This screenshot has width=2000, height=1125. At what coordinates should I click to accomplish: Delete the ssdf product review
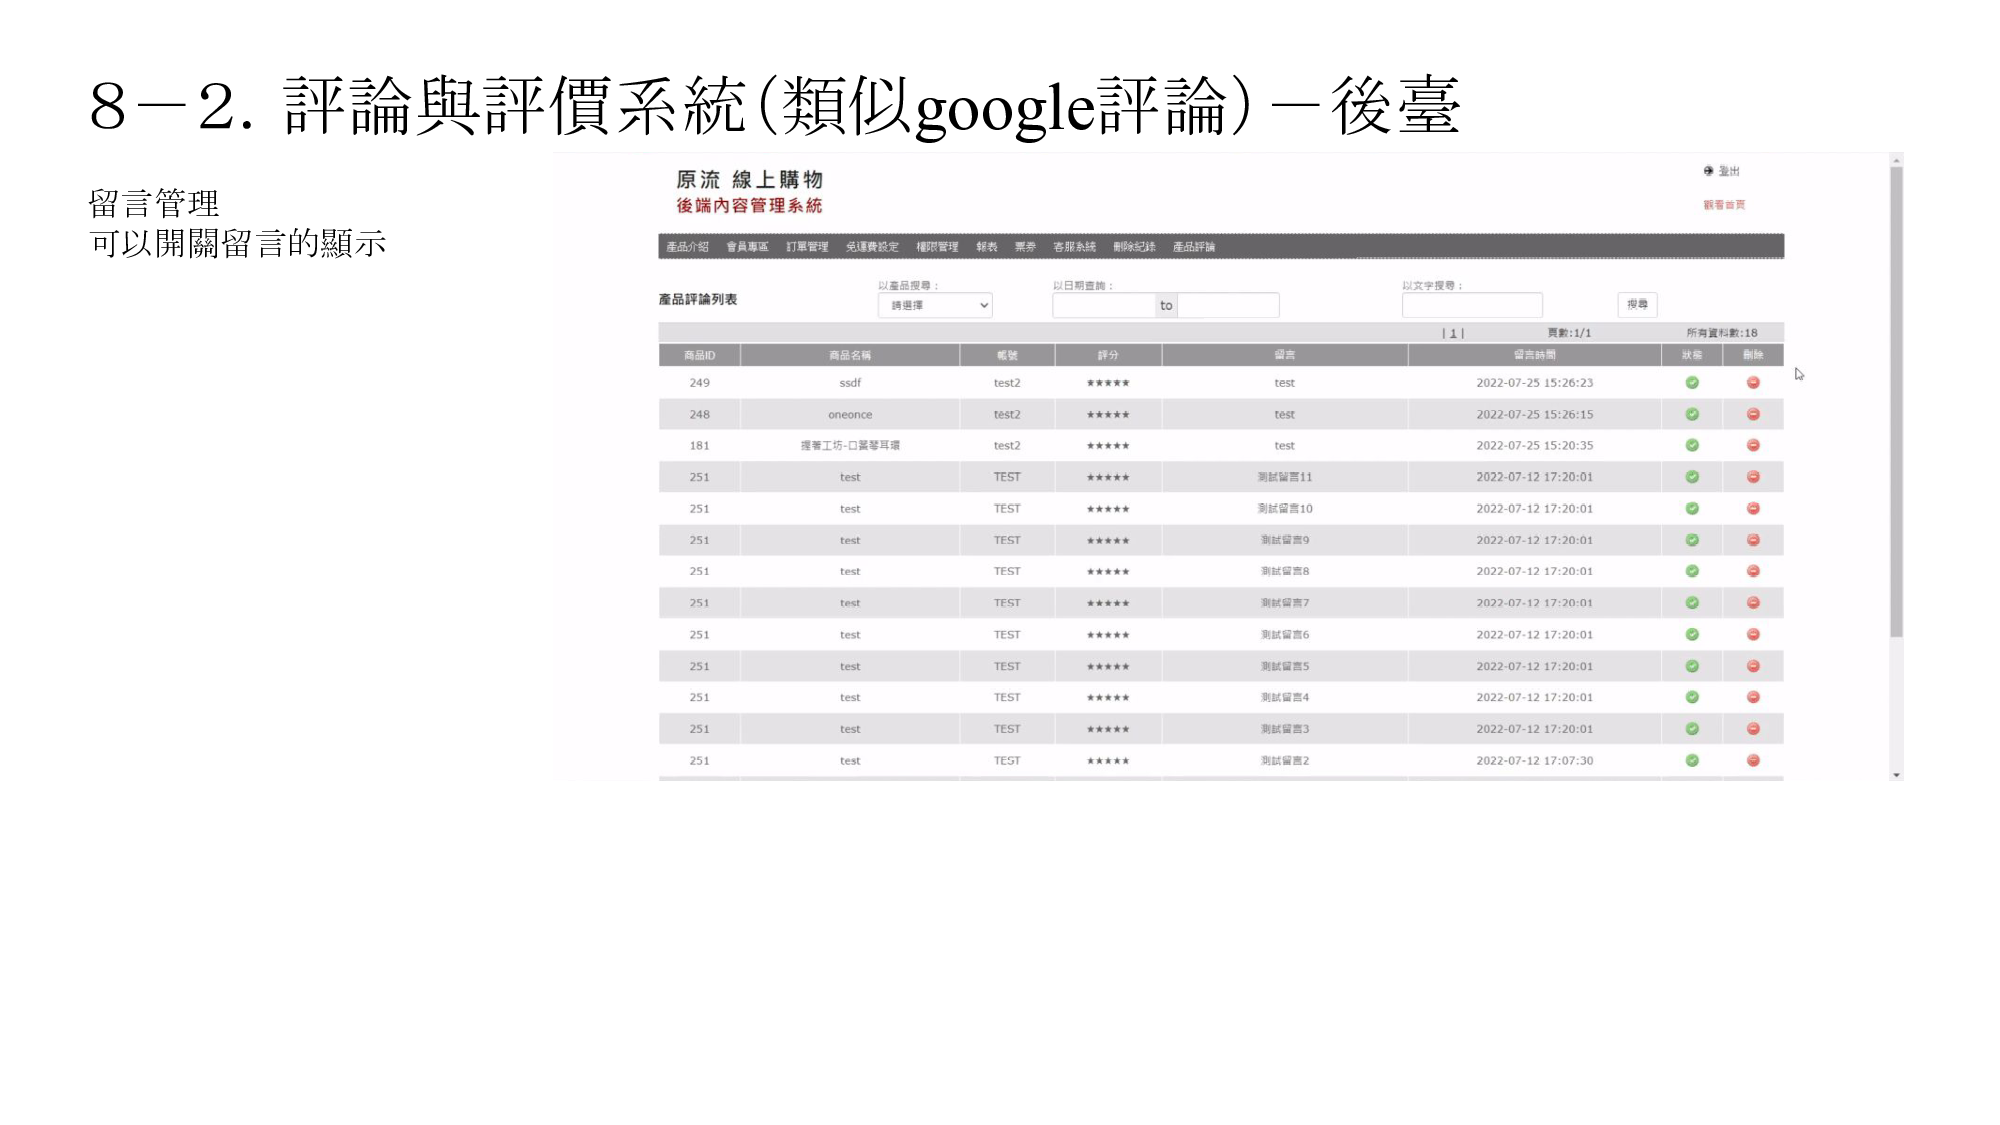point(1753,383)
